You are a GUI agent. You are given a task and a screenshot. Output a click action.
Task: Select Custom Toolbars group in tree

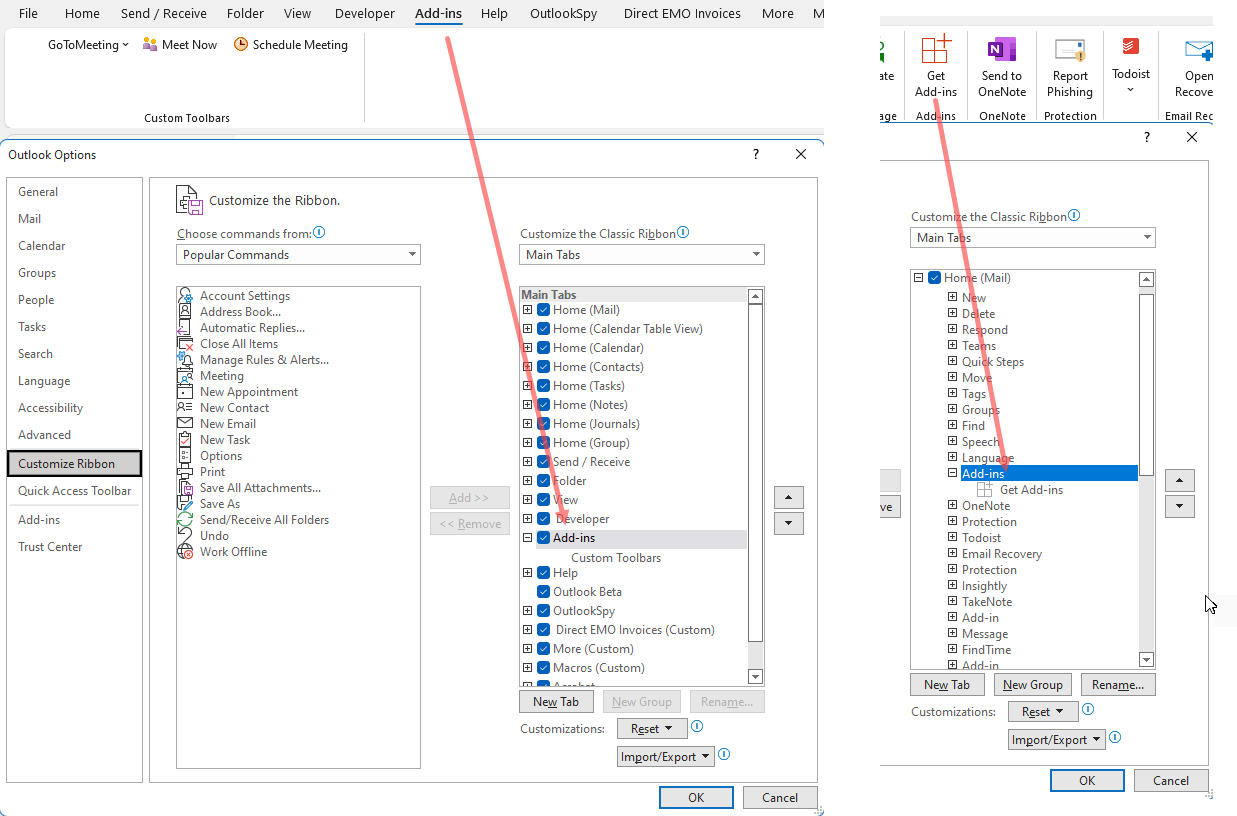[616, 558]
